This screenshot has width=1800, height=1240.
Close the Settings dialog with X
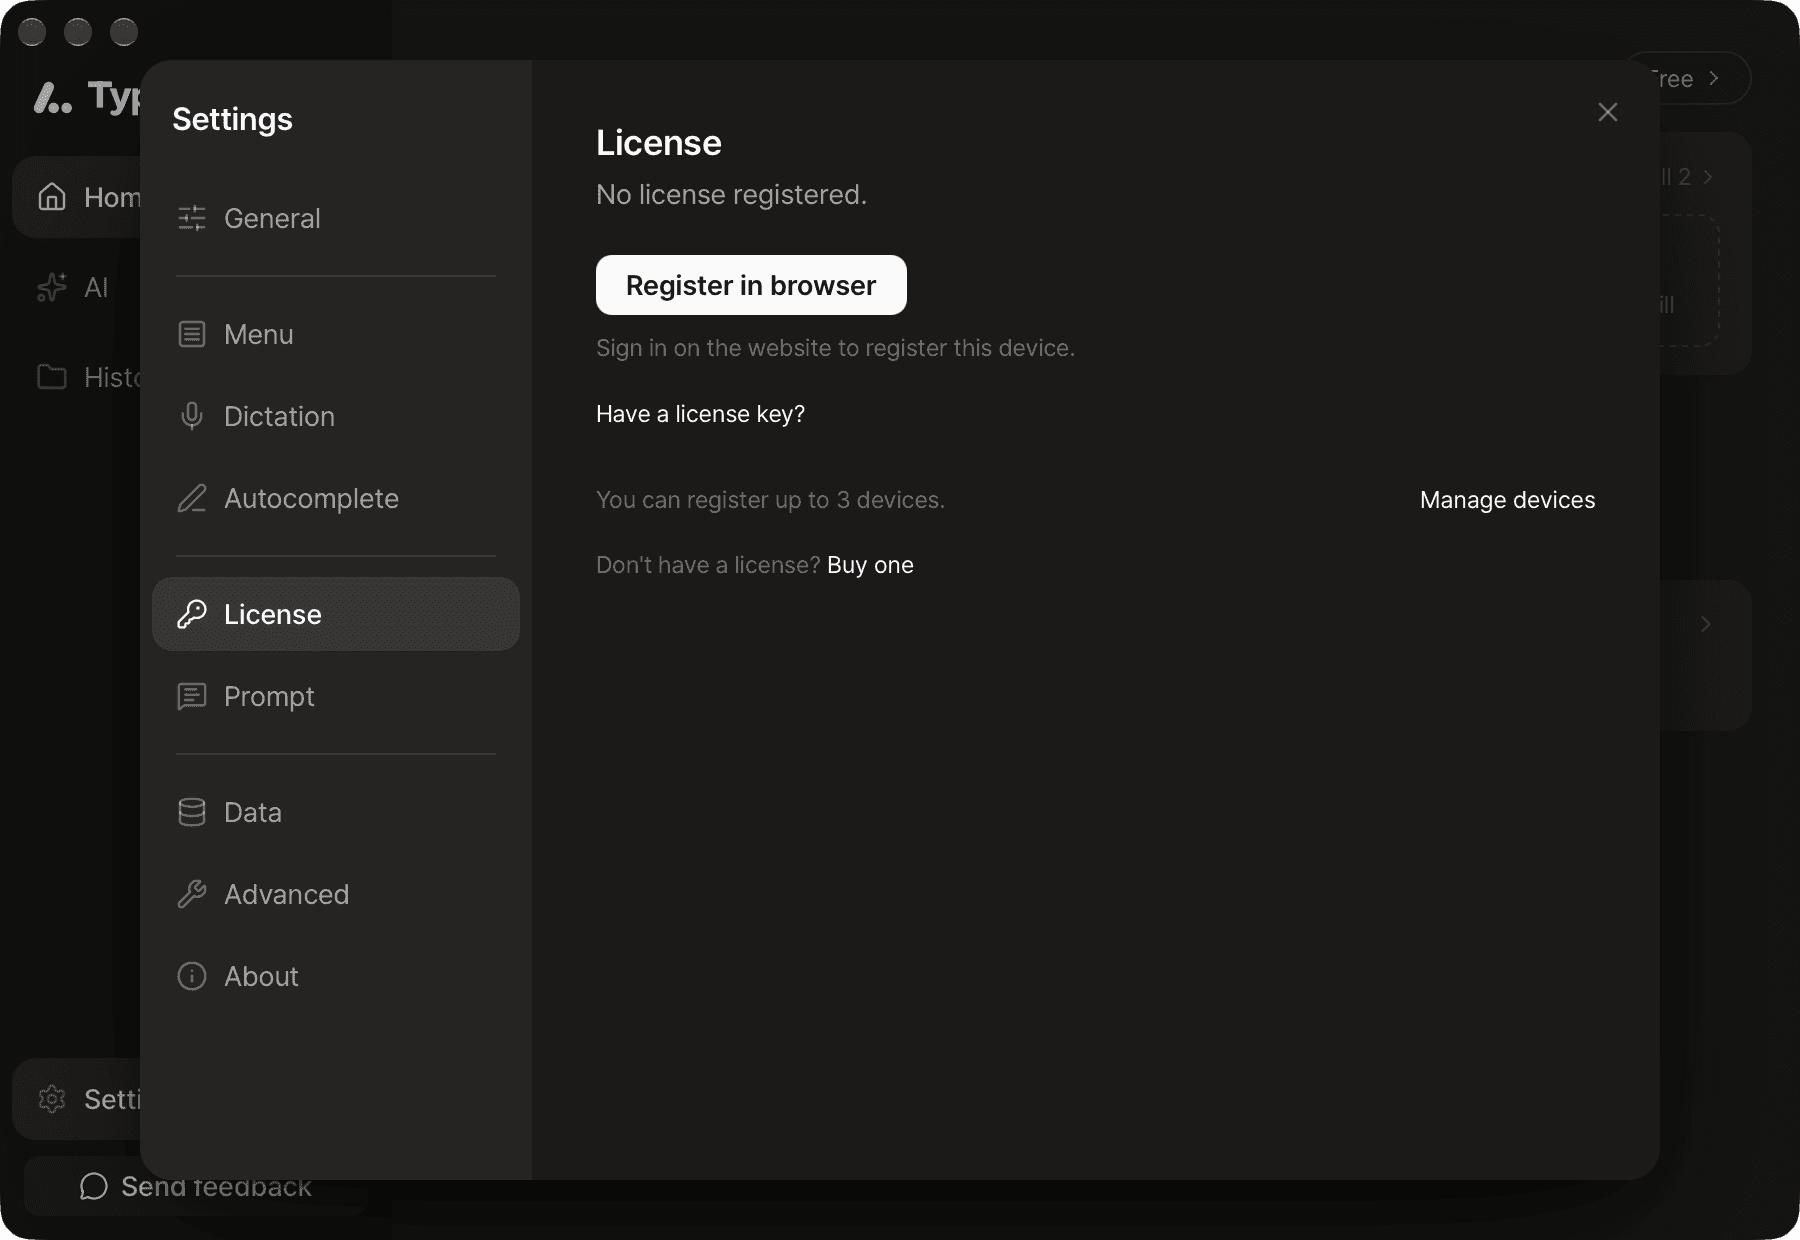1608,112
